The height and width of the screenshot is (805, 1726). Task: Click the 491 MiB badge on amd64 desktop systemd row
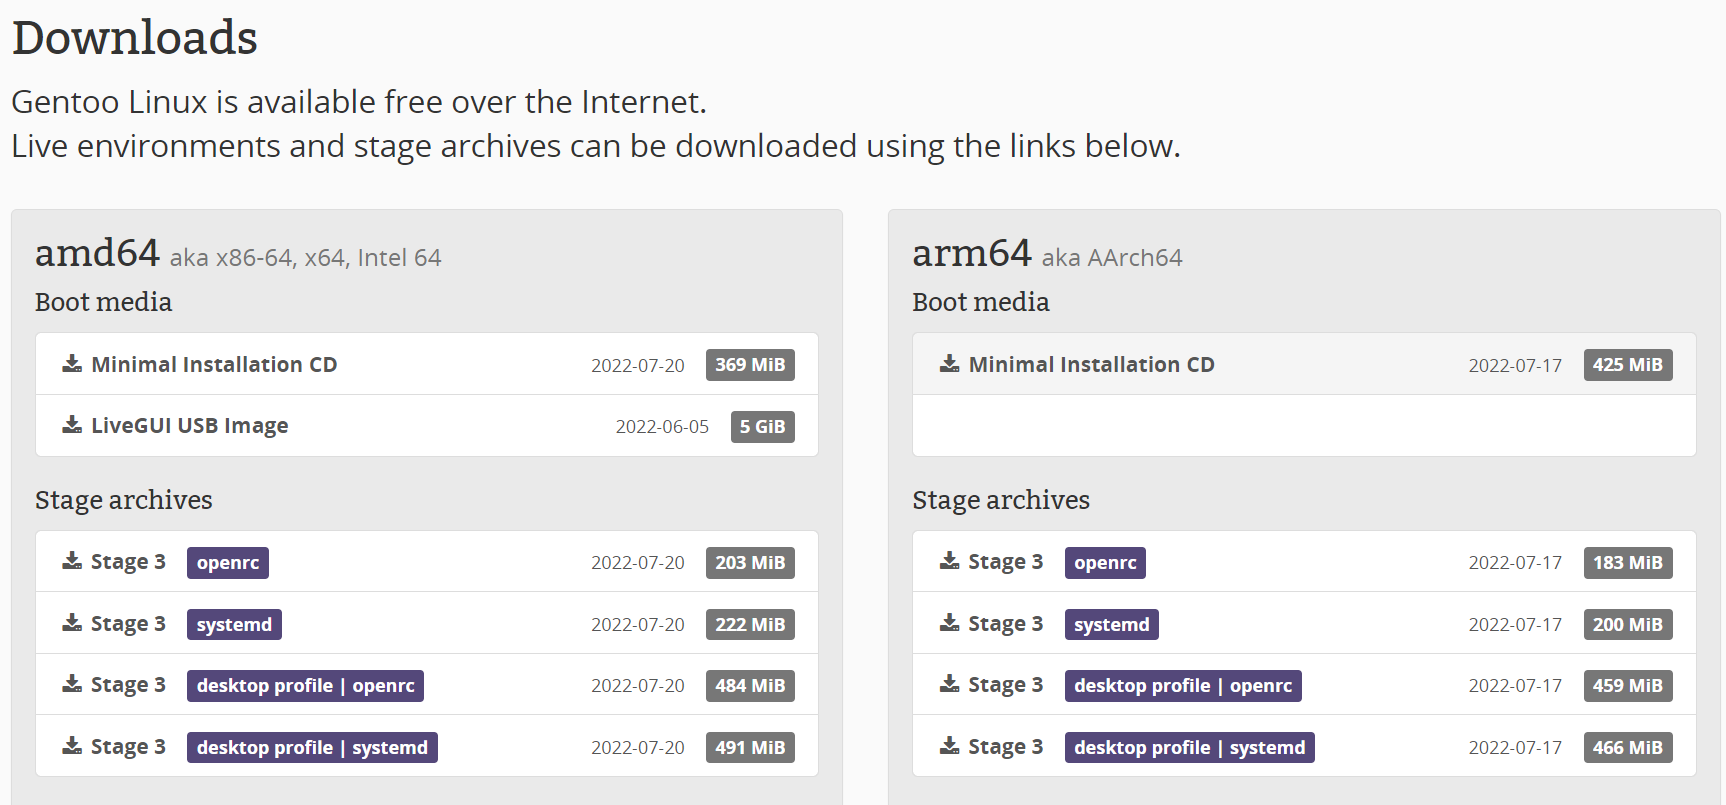point(750,746)
